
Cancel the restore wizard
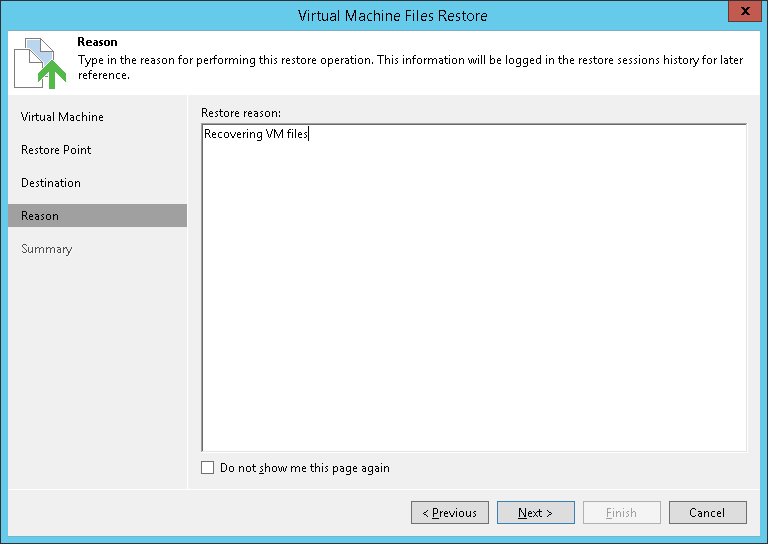[x=708, y=513]
